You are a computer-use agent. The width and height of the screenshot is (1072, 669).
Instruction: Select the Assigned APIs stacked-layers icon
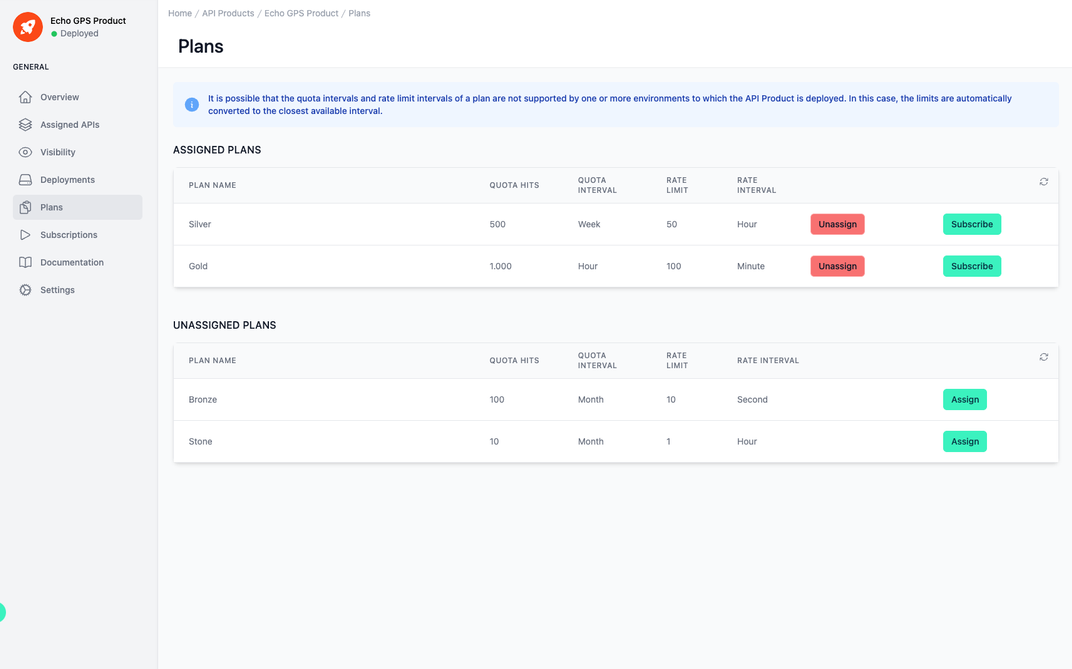tap(24, 124)
